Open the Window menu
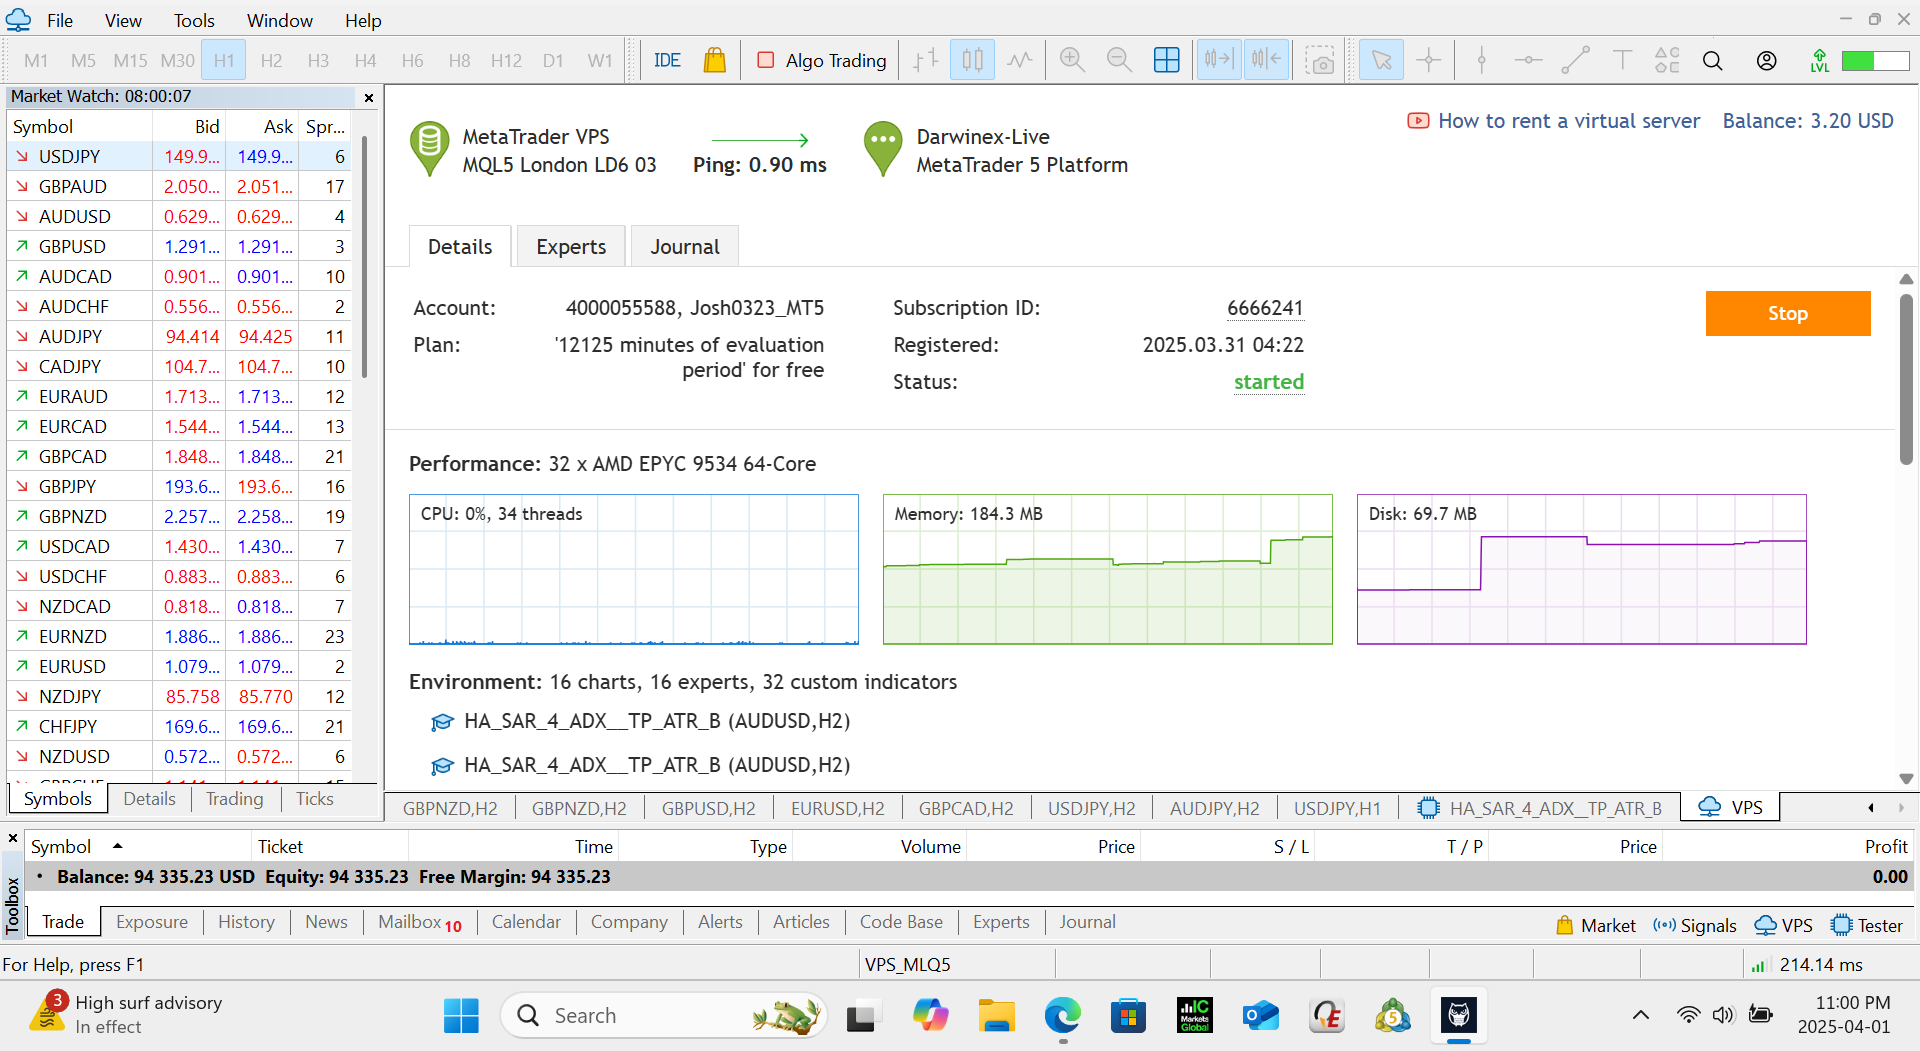 [x=280, y=20]
